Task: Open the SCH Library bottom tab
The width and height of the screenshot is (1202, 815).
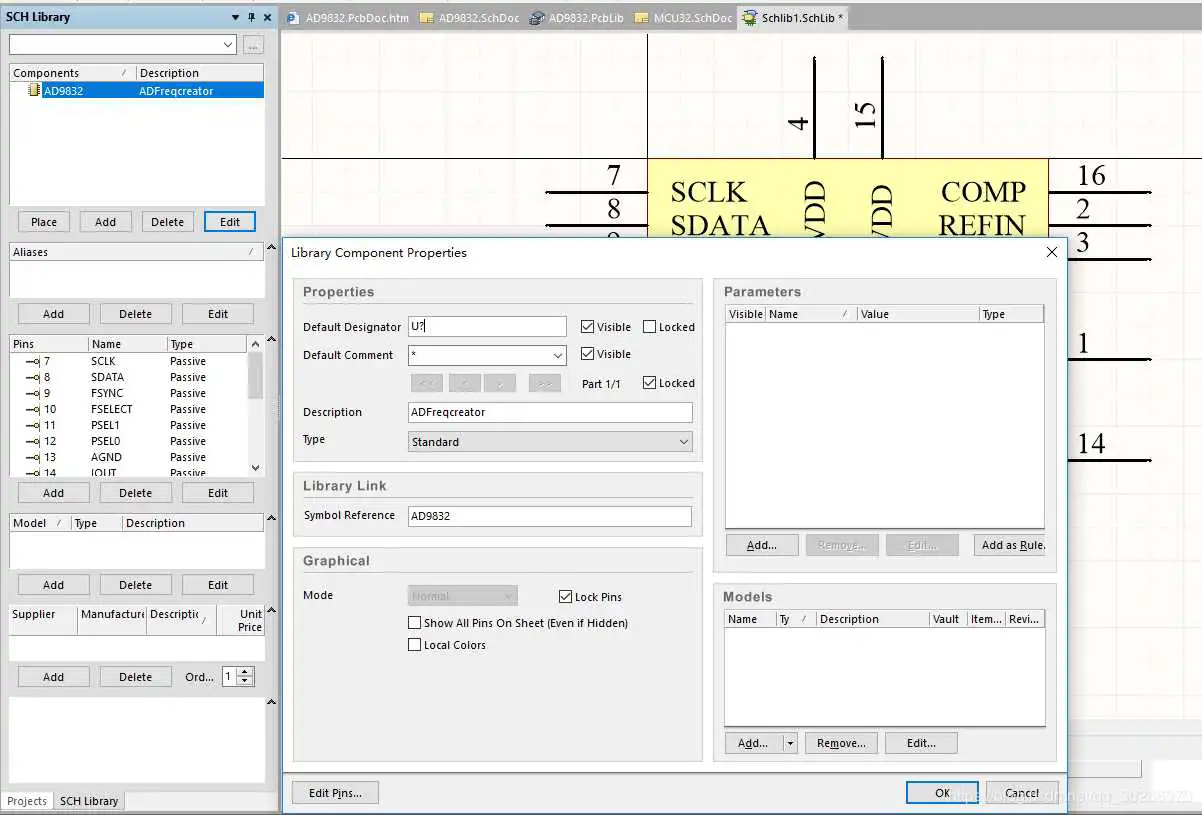Action: [89, 801]
